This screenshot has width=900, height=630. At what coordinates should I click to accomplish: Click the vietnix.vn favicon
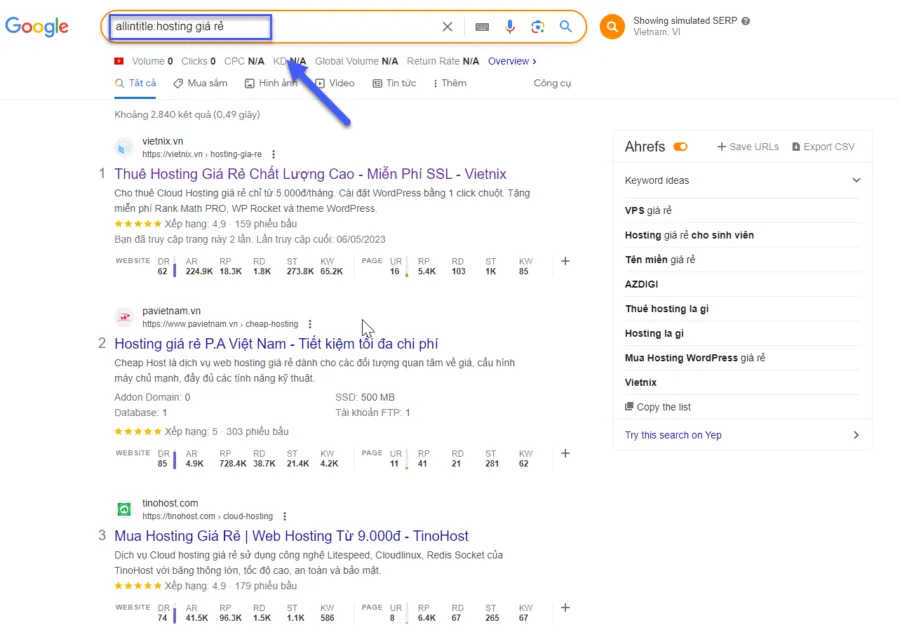click(x=124, y=147)
